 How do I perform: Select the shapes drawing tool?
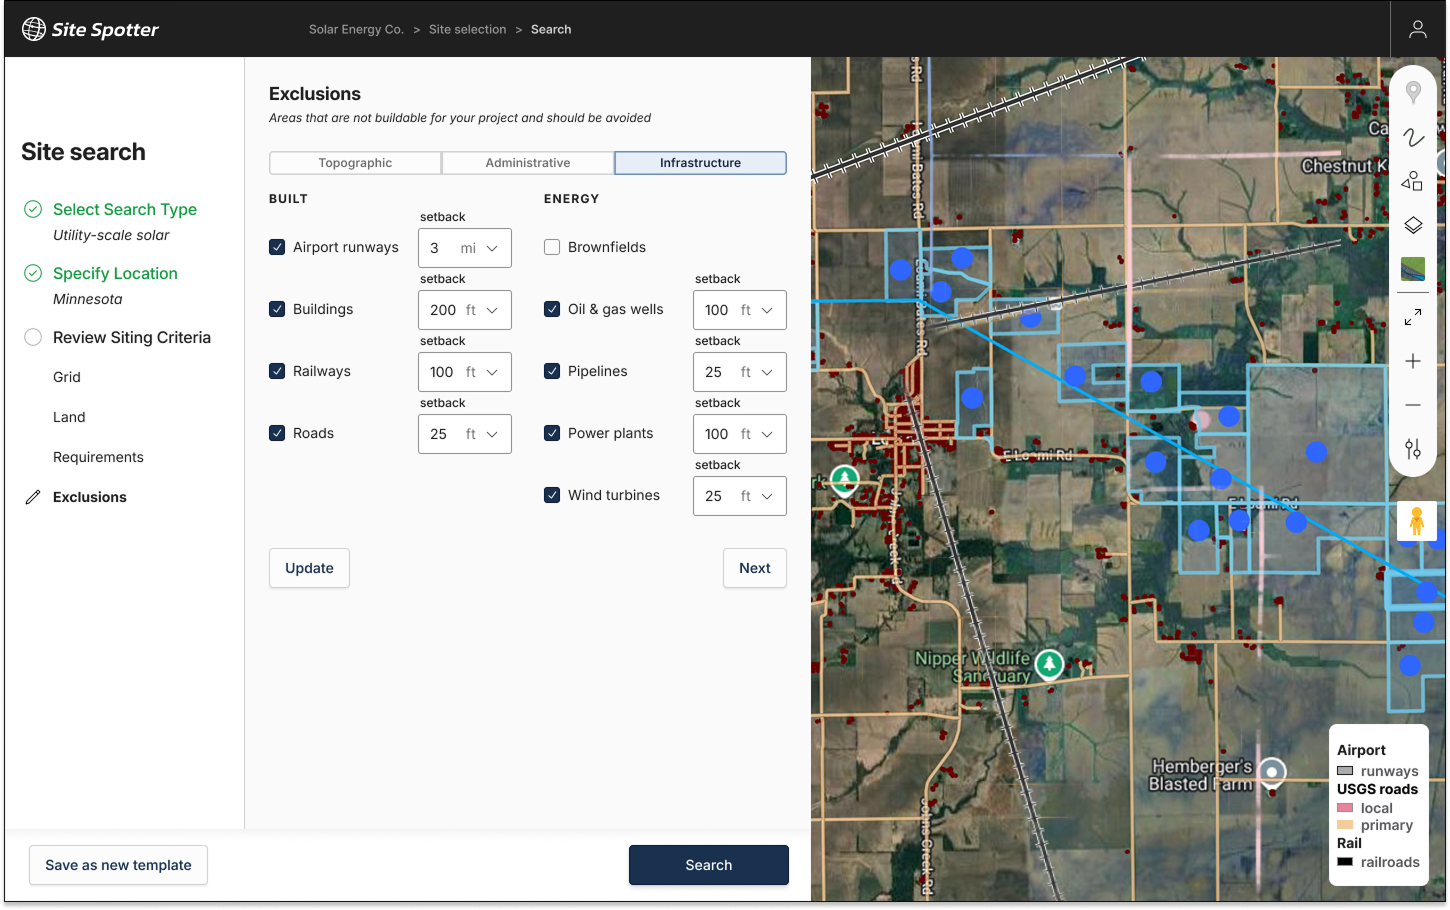tap(1412, 181)
